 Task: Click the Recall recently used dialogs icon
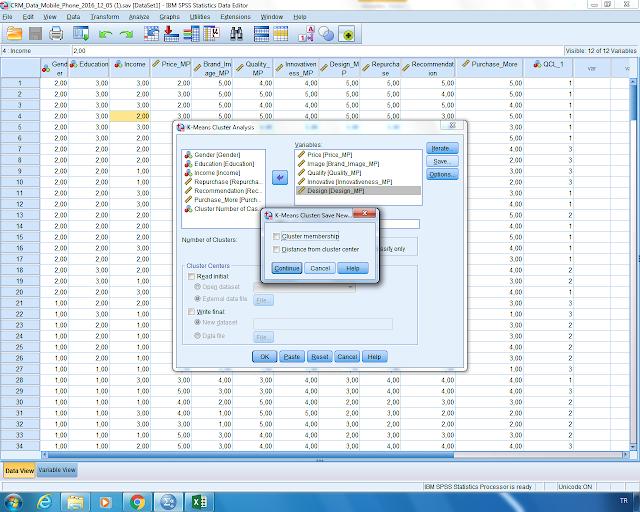[81, 33]
